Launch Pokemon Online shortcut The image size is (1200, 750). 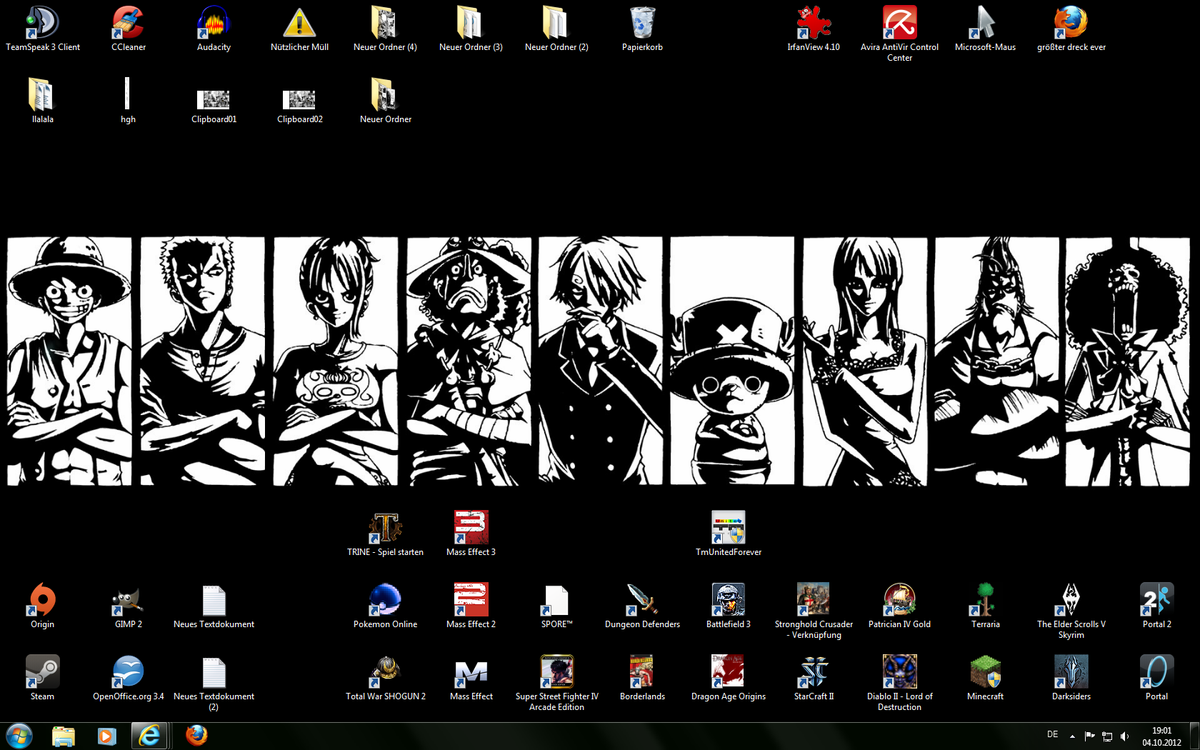pyautogui.click(x=385, y=605)
